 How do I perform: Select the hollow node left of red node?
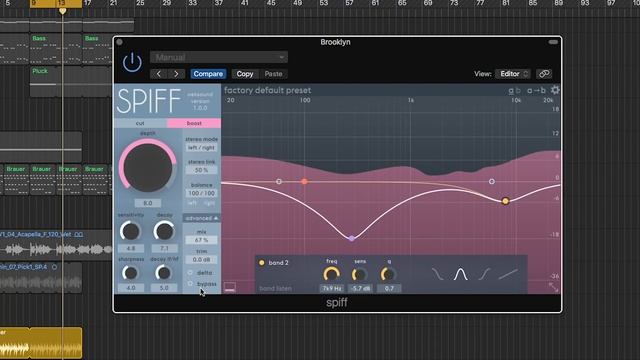[x=279, y=181]
